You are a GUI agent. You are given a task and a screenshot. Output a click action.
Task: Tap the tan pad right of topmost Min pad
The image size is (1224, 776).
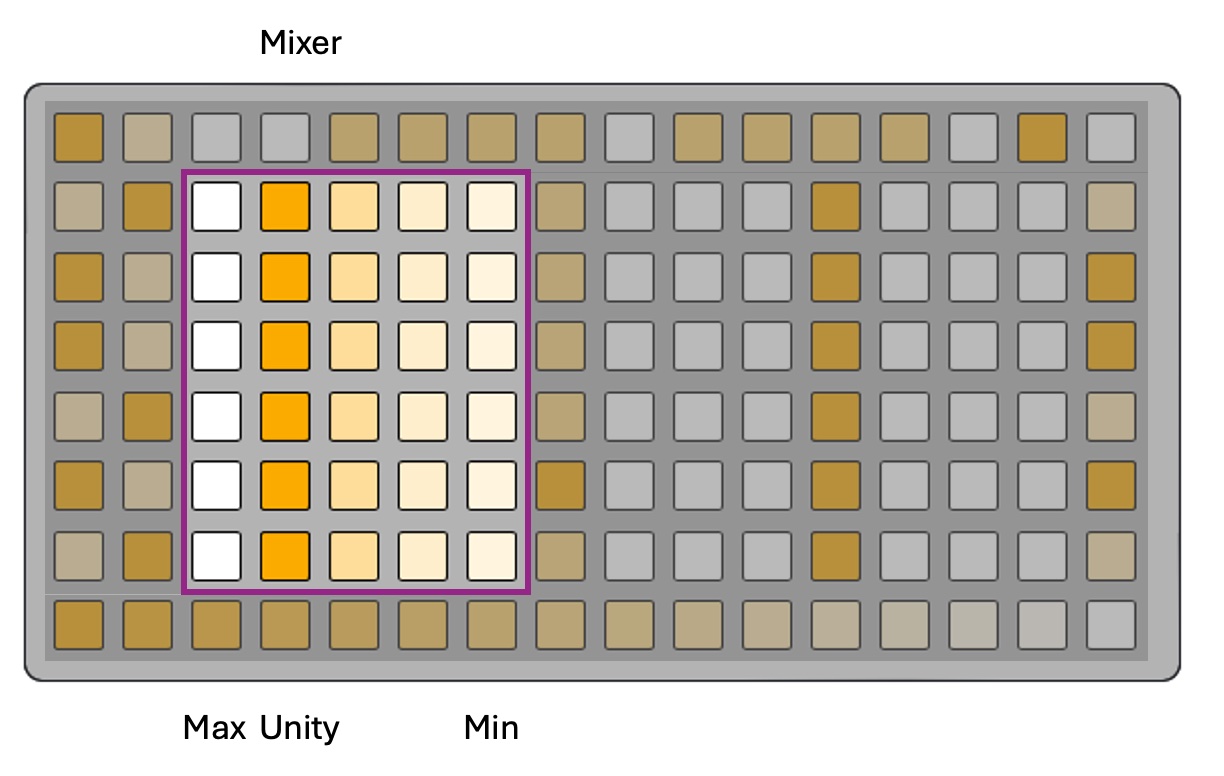pos(561,207)
